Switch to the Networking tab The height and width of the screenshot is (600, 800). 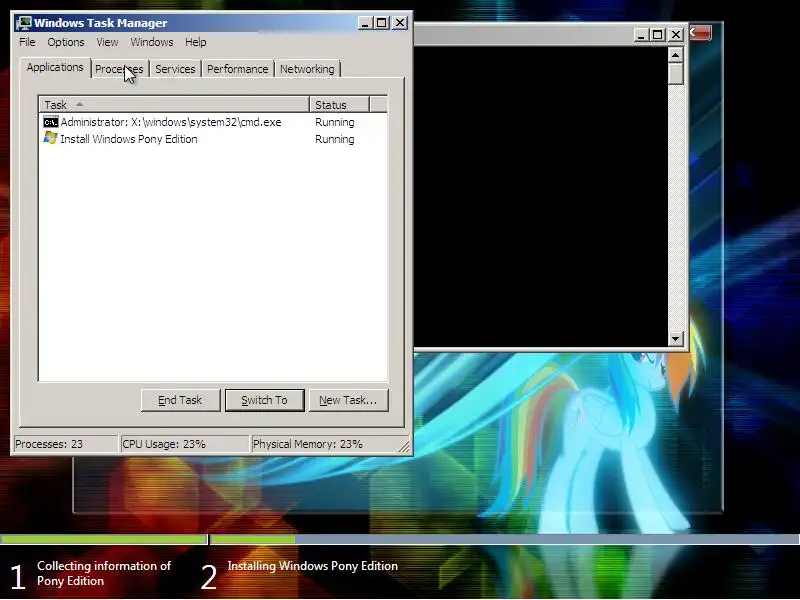tap(307, 69)
